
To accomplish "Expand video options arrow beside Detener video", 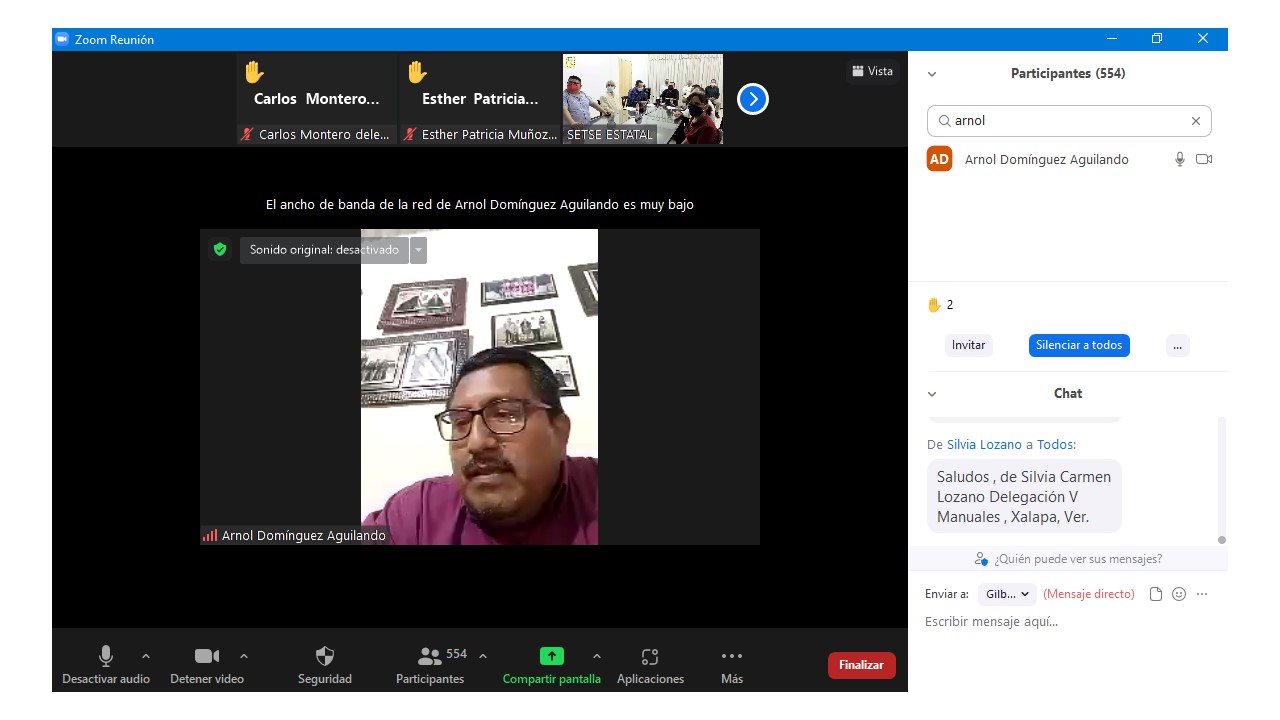I will (x=244, y=656).
